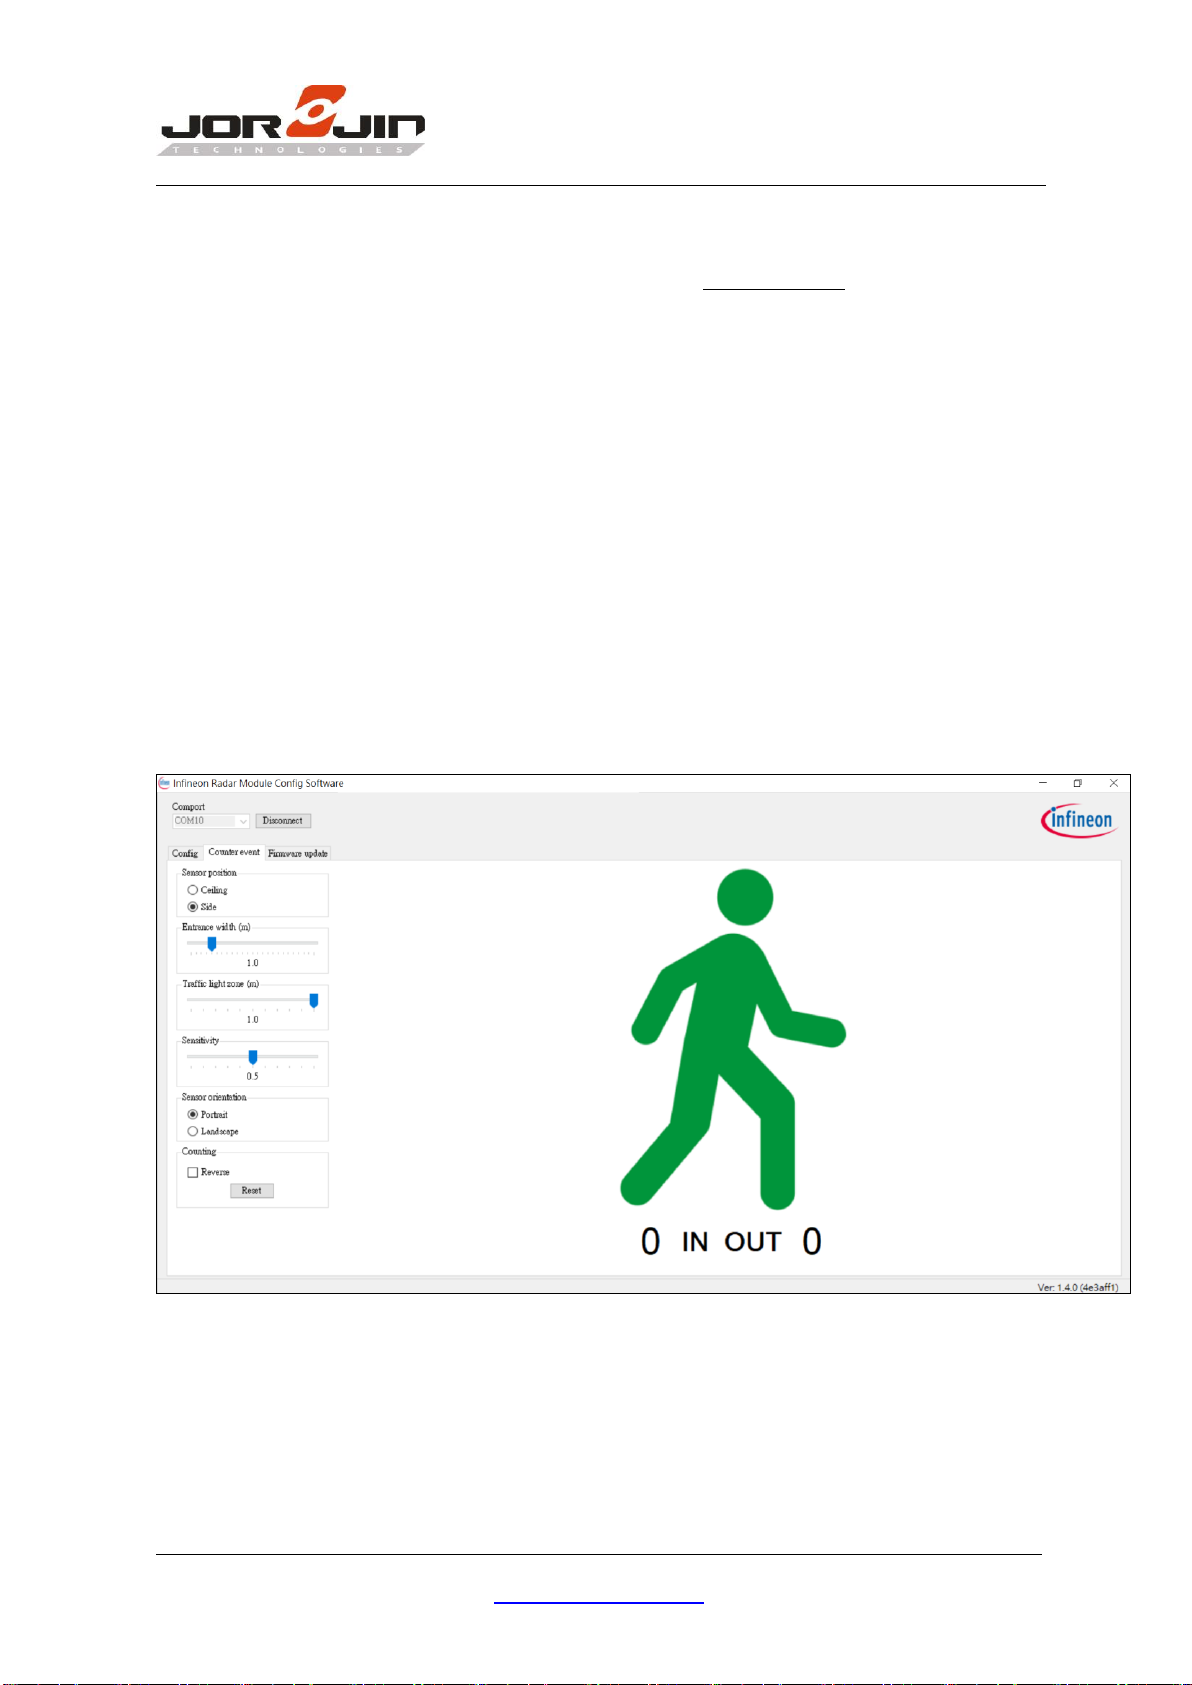Click the Sensitivity slider handle

coord(252,1057)
